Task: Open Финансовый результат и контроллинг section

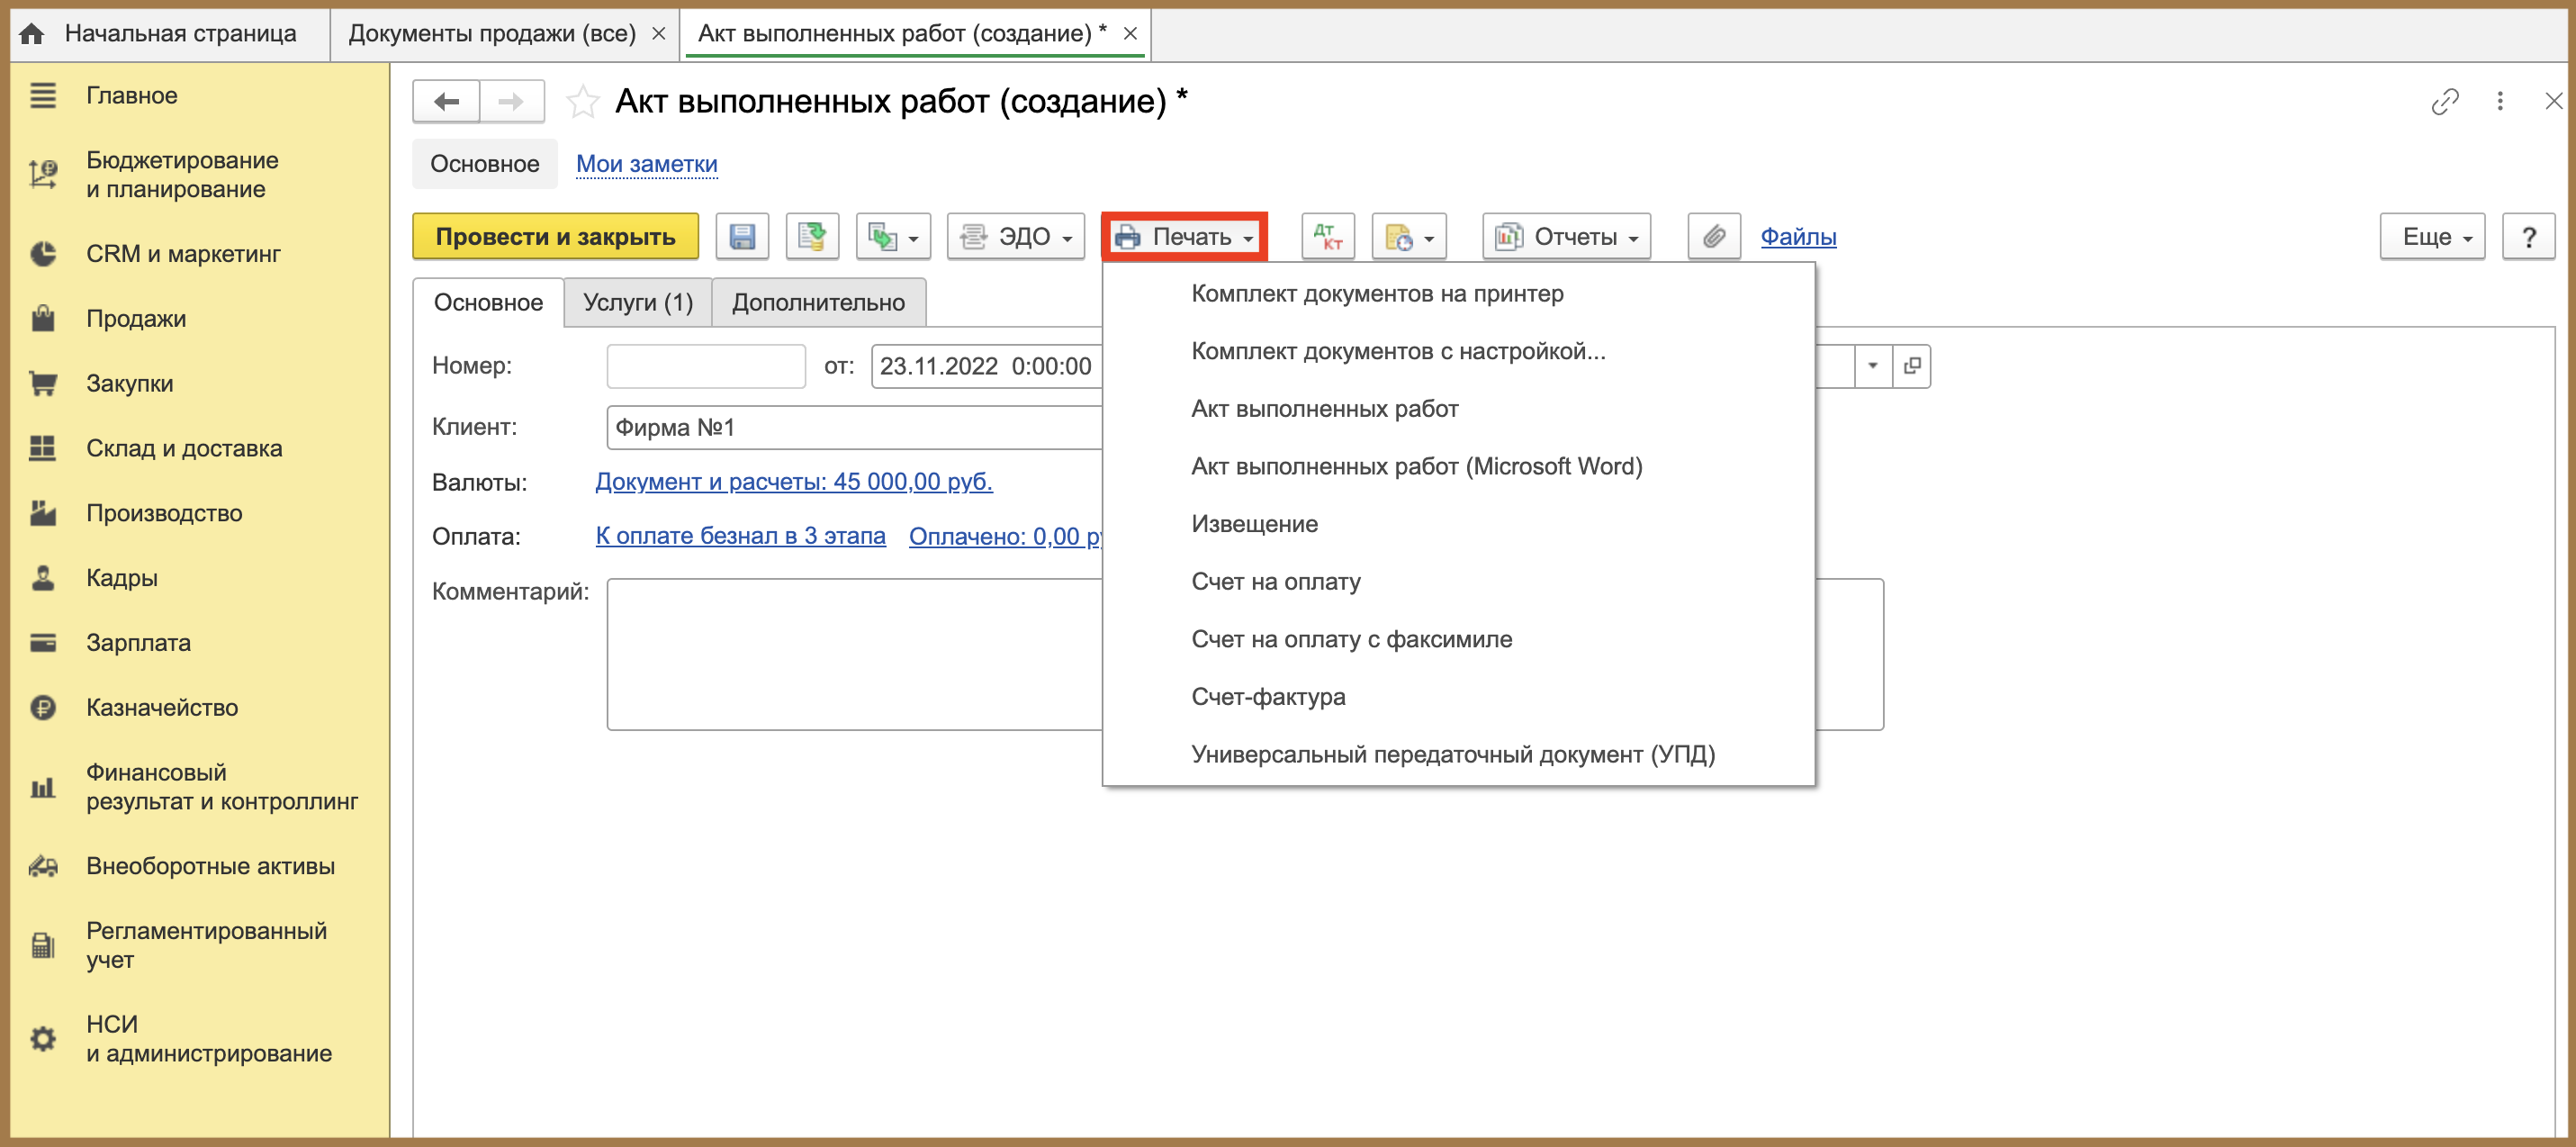Action: (222, 787)
